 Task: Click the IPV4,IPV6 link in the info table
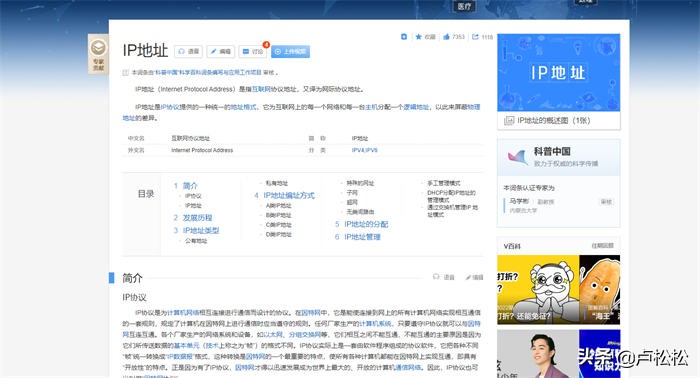point(364,150)
